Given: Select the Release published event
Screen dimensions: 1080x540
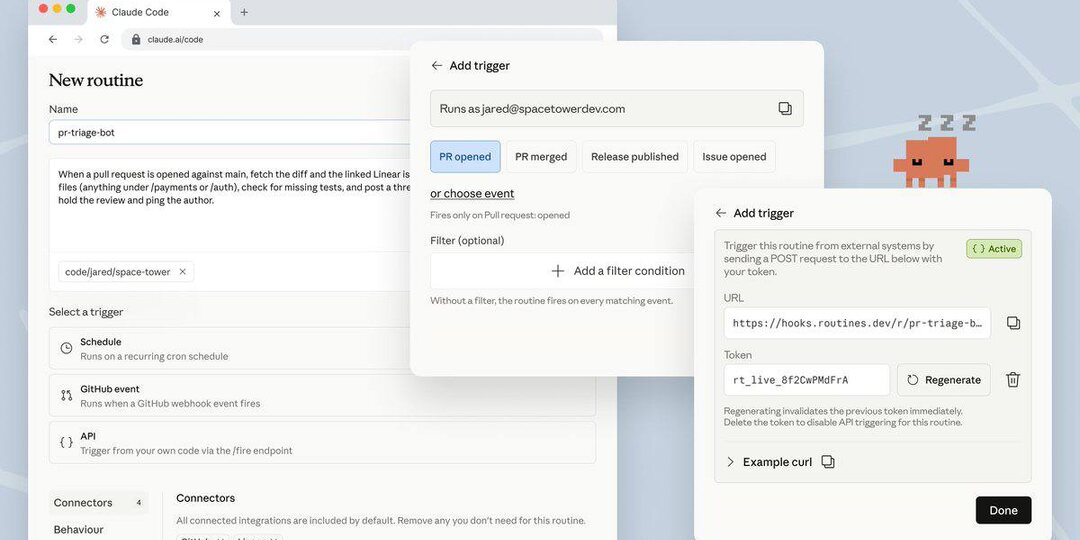Looking at the screenshot, I should 635,157.
